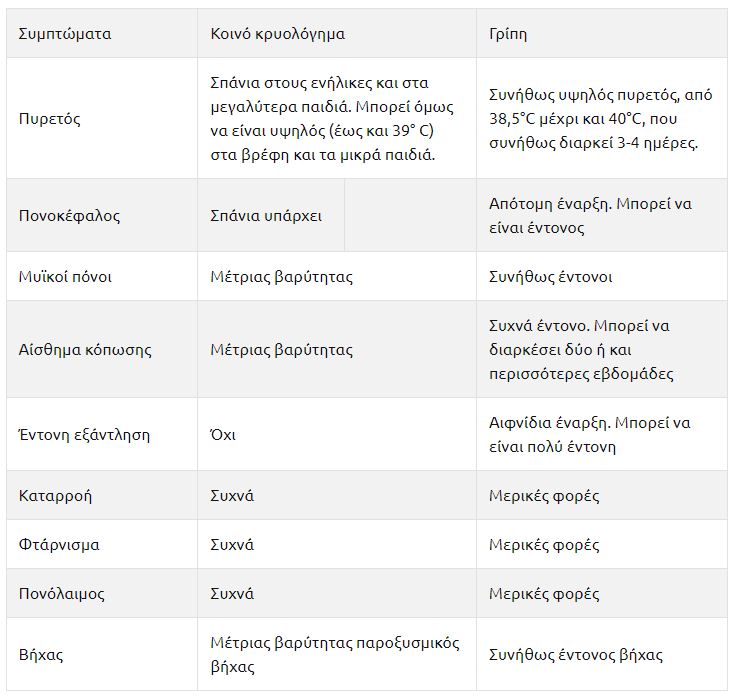
Task: Click the Σπάνια υπάρχει cell
Action: 266,216
